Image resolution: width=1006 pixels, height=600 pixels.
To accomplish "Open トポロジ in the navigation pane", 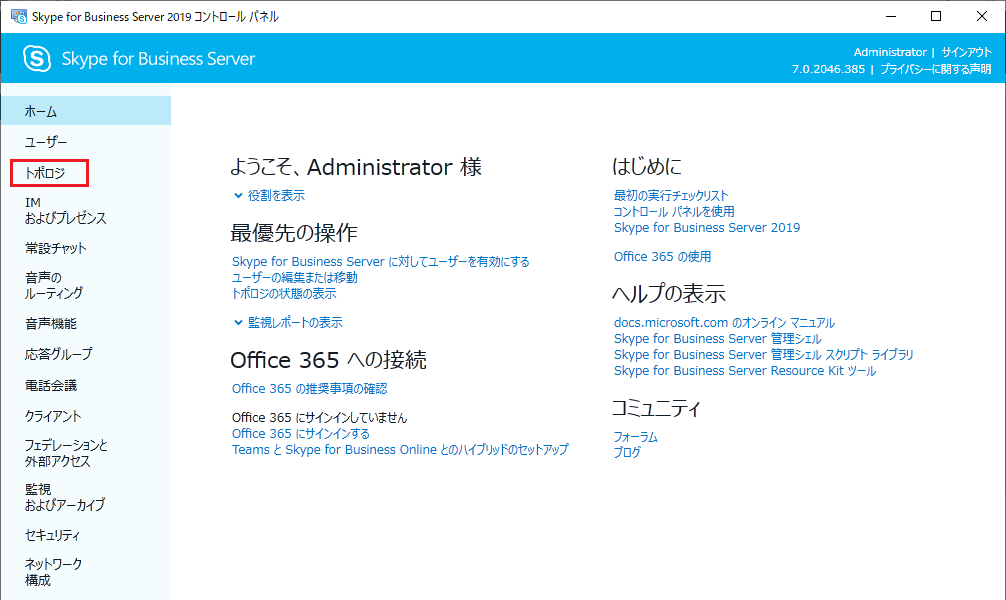I will (x=46, y=173).
